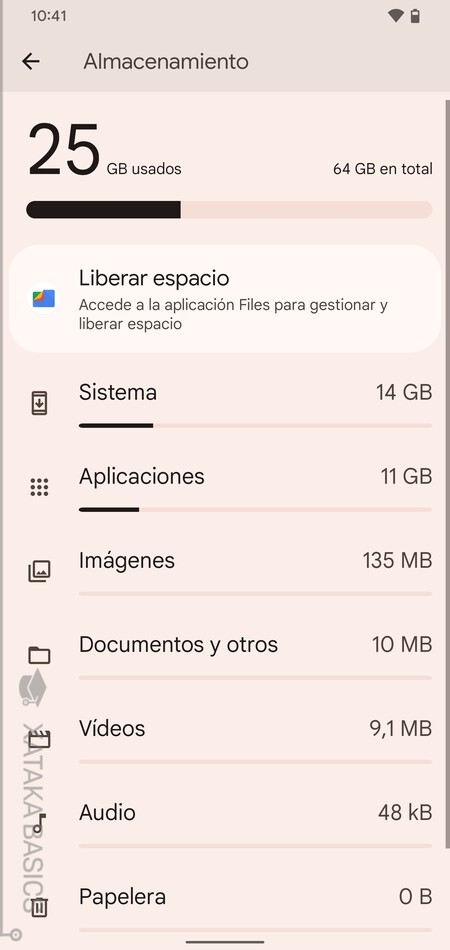The height and width of the screenshot is (950, 450).
Task: Tap the Wi-Fi status bar icon
Action: [x=395, y=16]
